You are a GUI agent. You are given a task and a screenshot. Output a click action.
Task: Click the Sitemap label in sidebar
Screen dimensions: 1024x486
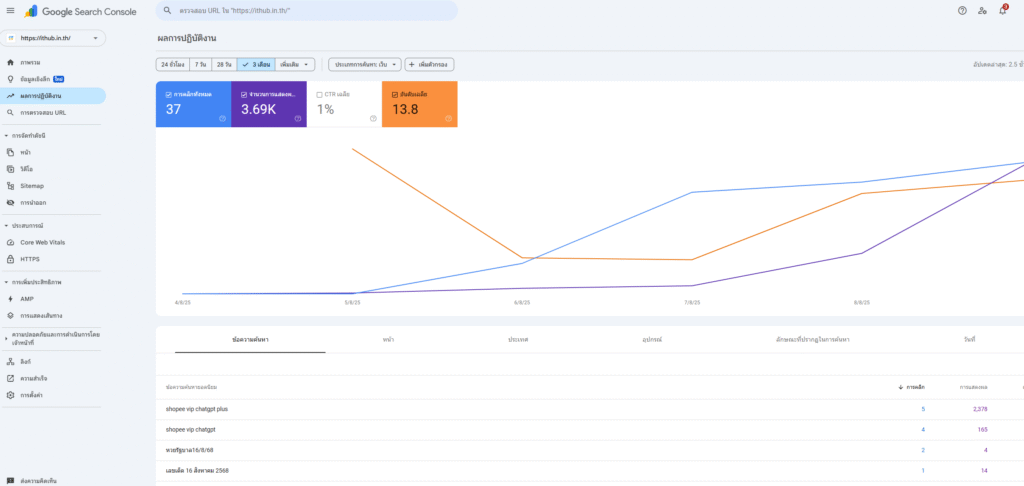[x=32, y=186]
